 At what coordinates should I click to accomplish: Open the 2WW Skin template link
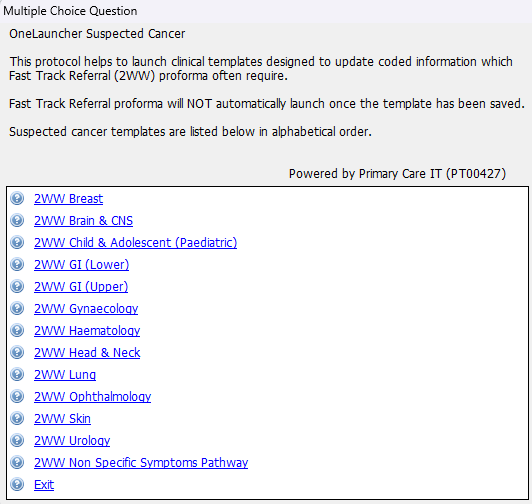[x=62, y=418]
